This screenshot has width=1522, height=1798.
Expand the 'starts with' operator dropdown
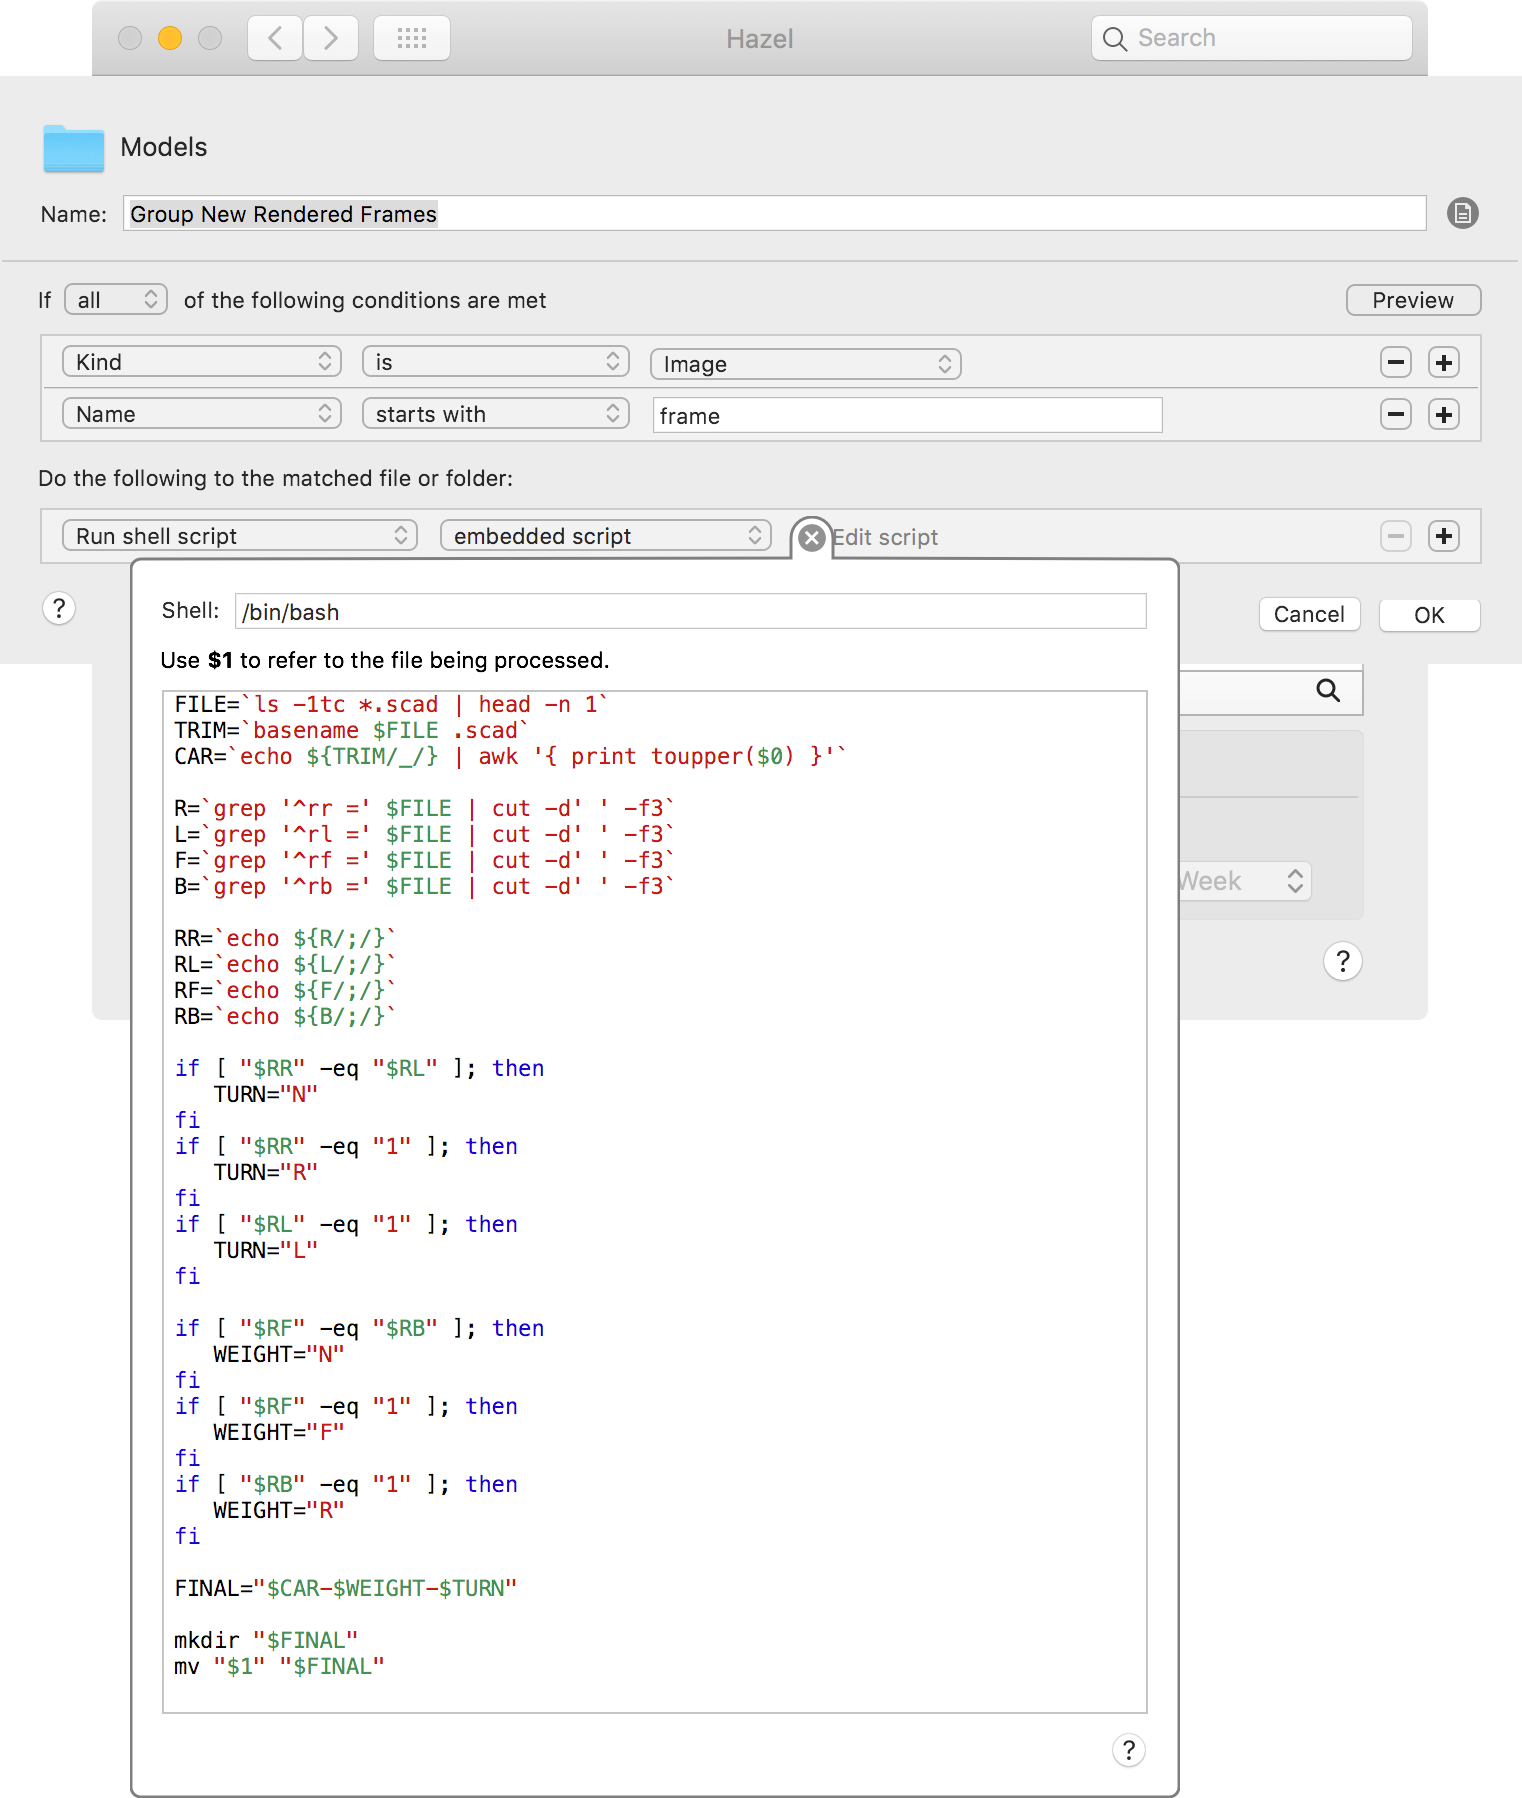[x=495, y=414]
